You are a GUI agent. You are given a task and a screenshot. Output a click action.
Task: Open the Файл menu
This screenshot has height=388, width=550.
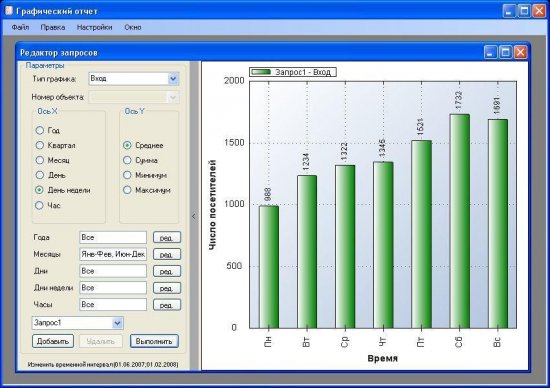tap(20, 27)
